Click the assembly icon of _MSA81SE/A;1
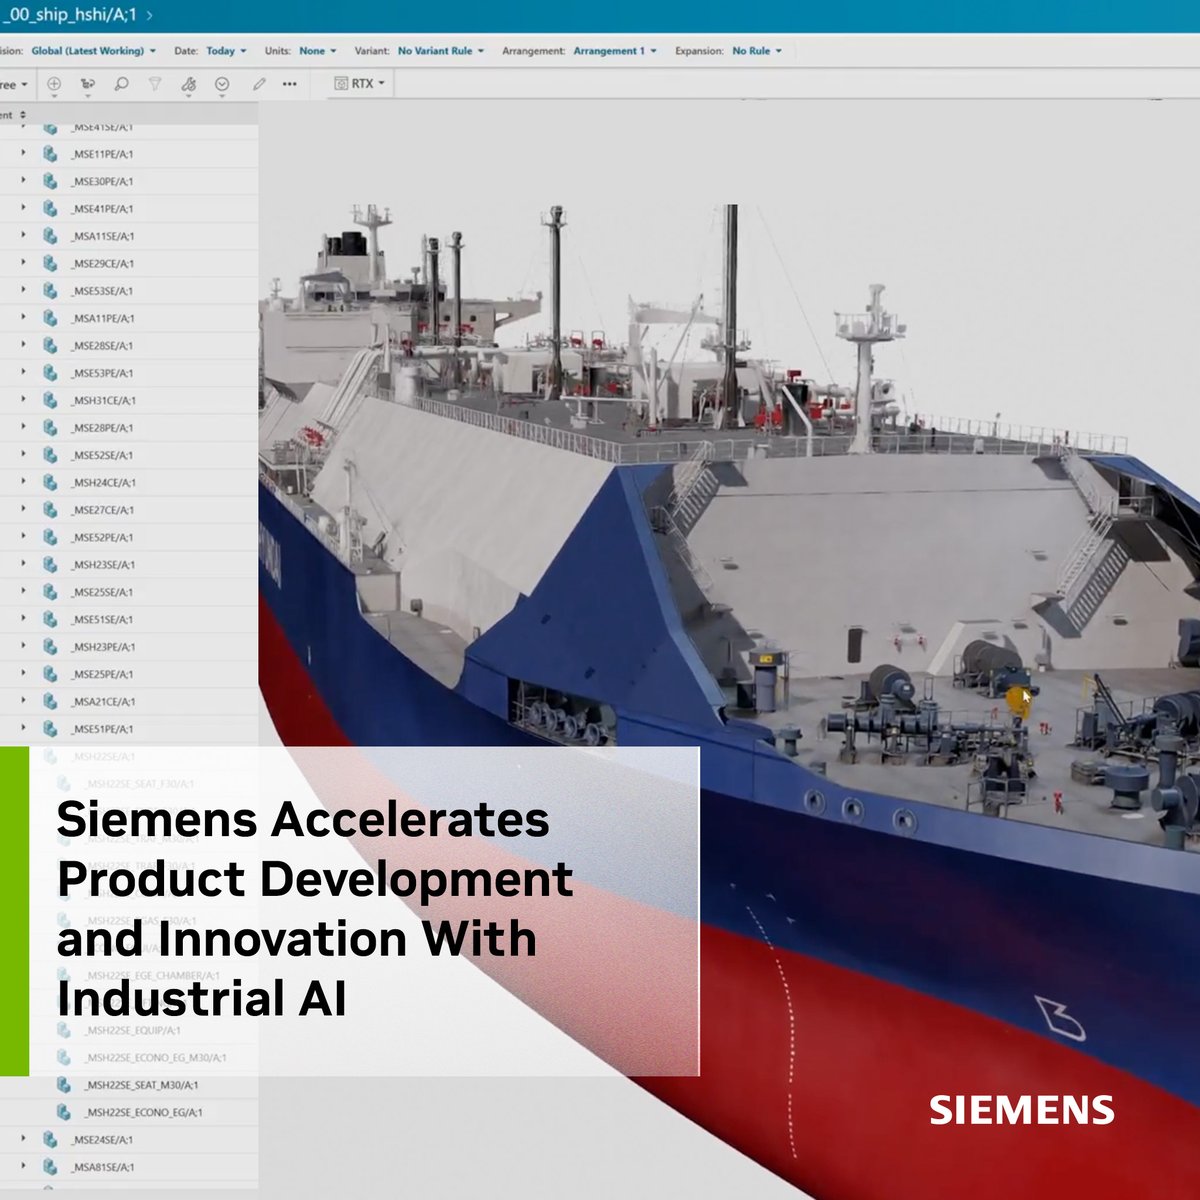The width and height of the screenshot is (1200, 1200). coord(49,1167)
